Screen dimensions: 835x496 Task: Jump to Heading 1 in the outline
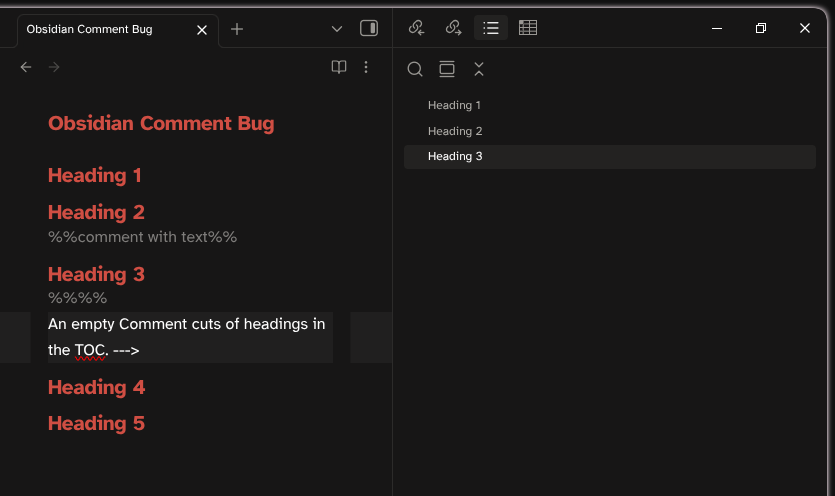455,105
